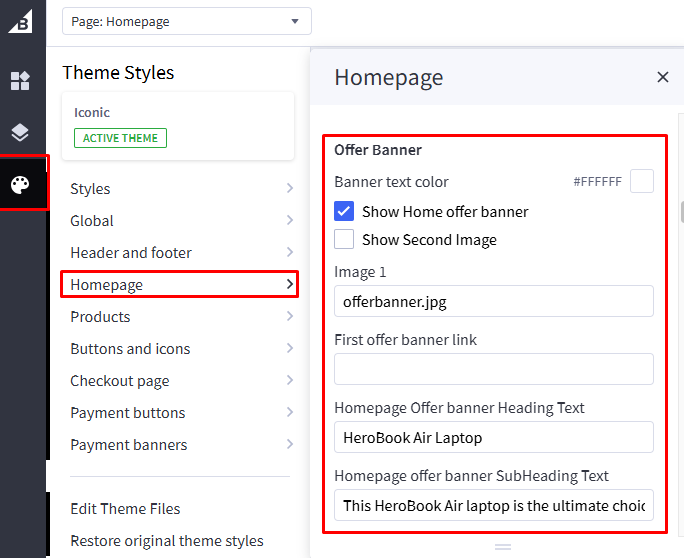Close the Homepage settings panel
684x558 pixels.
click(x=662, y=77)
